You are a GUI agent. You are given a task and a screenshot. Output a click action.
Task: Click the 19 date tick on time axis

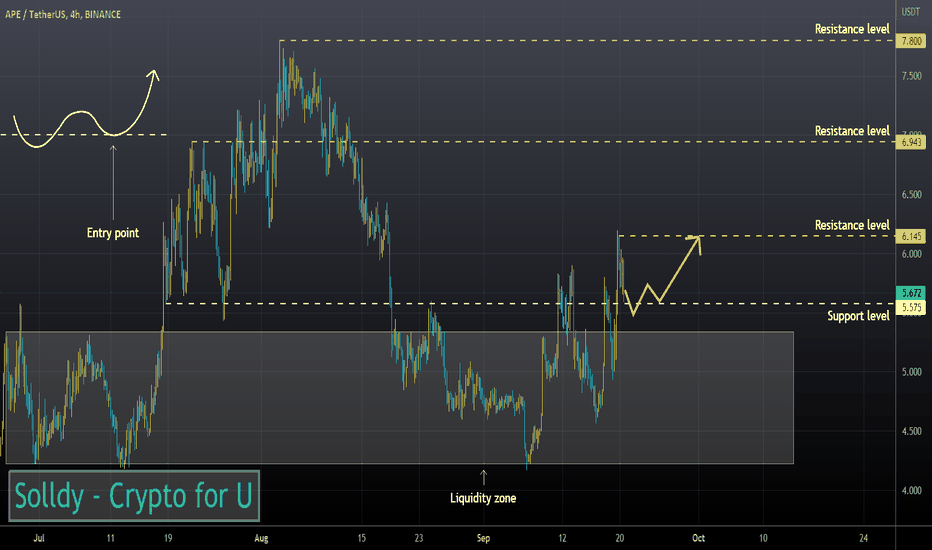tap(168, 538)
